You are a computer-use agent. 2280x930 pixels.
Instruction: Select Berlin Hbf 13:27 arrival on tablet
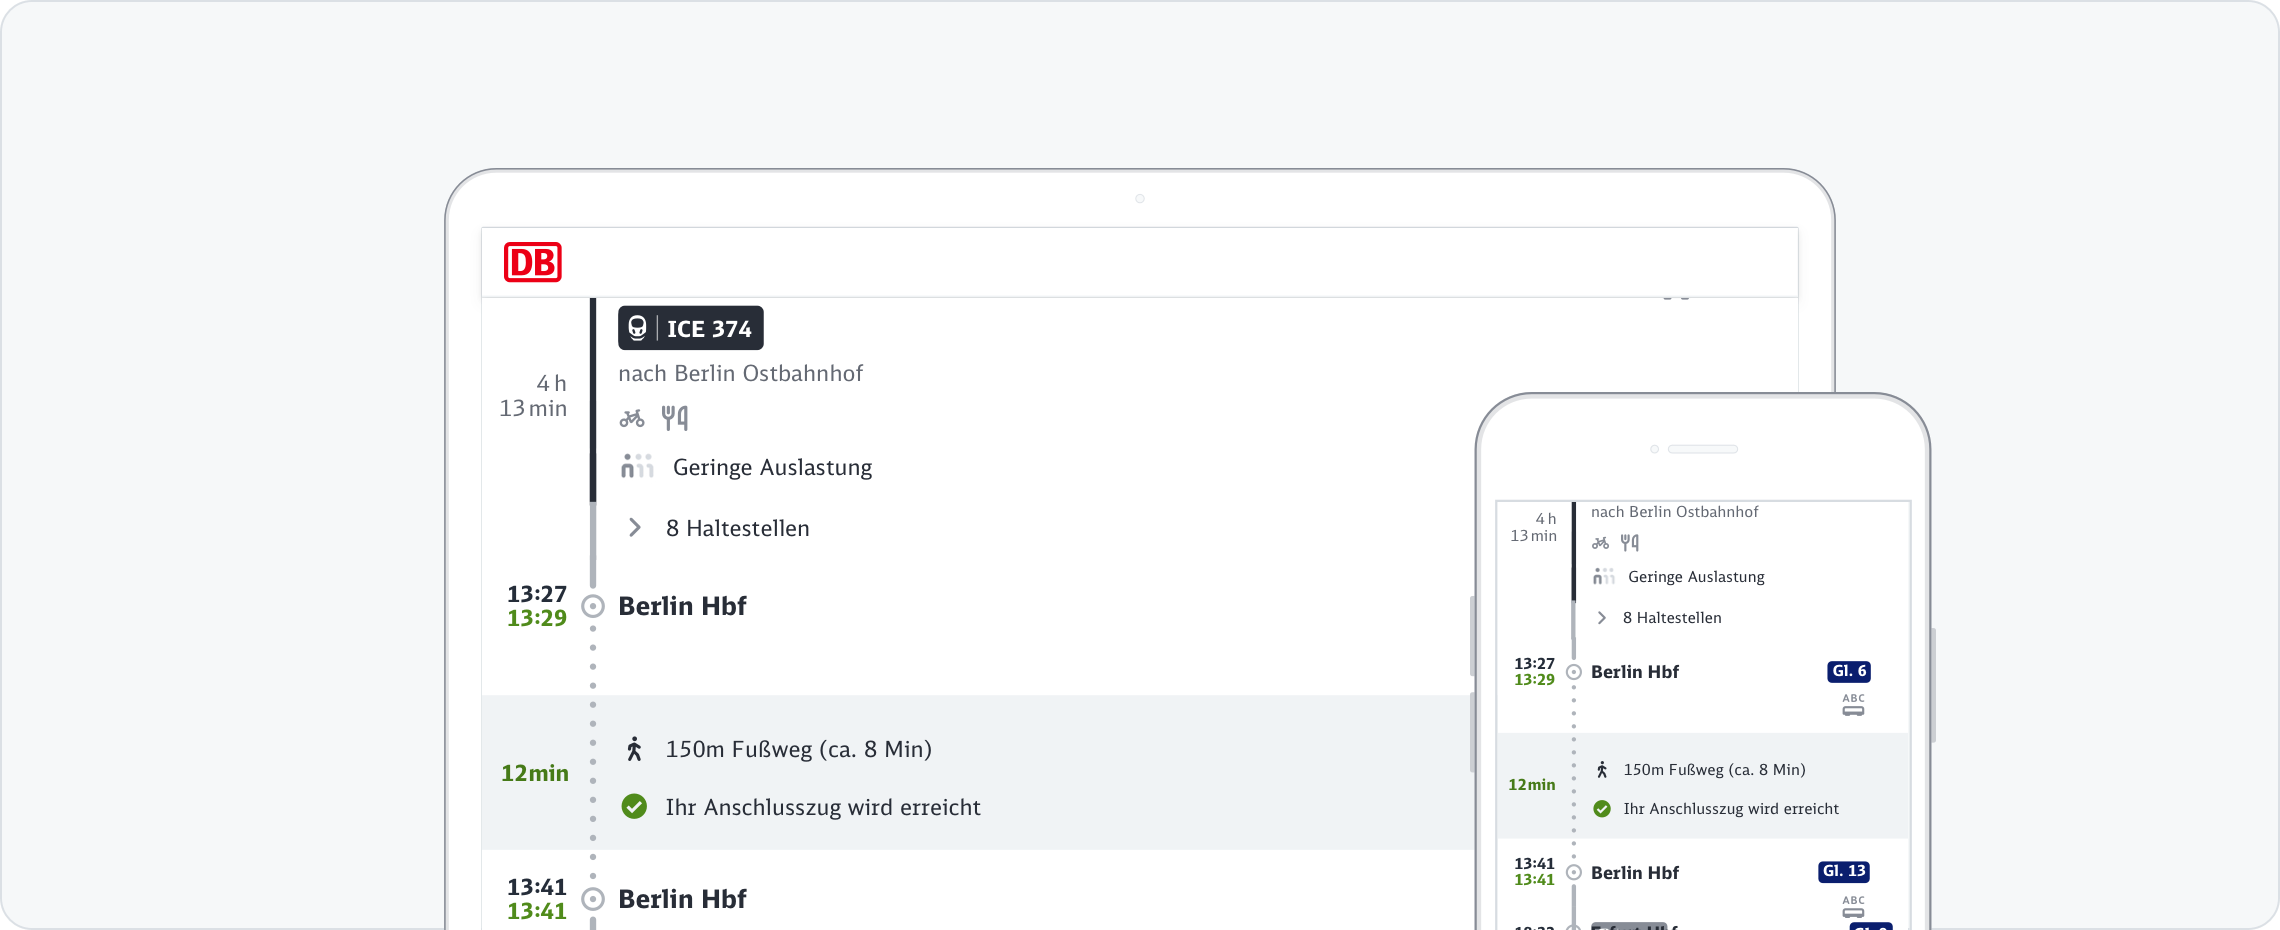click(x=682, y=606)
